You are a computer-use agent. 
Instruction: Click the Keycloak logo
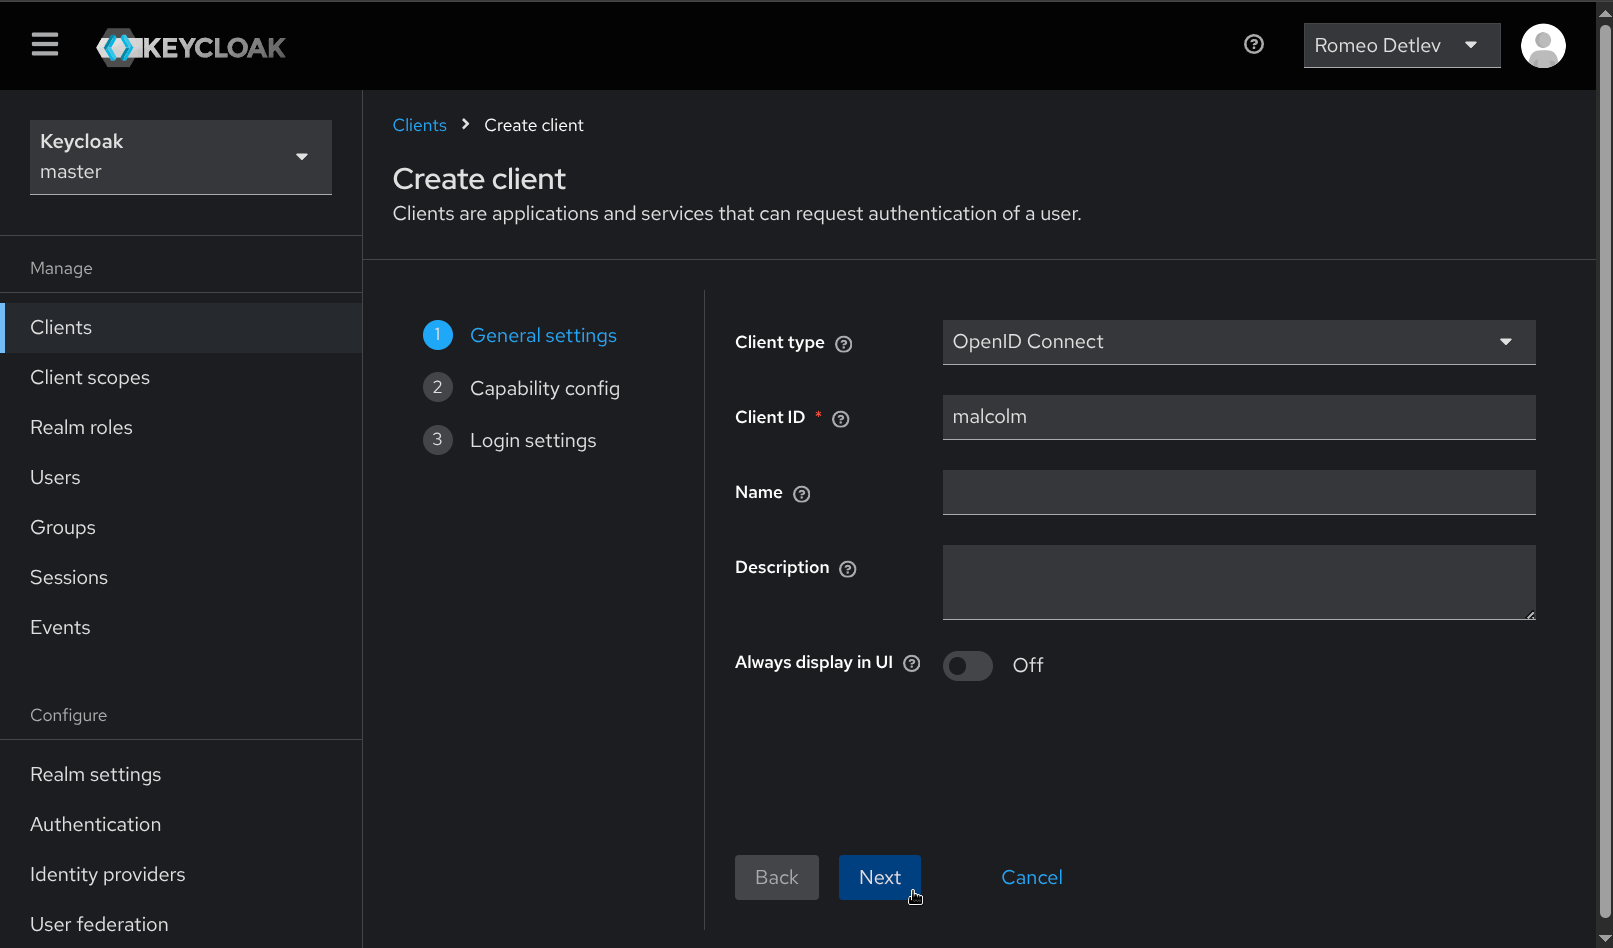tap(191, 47)
